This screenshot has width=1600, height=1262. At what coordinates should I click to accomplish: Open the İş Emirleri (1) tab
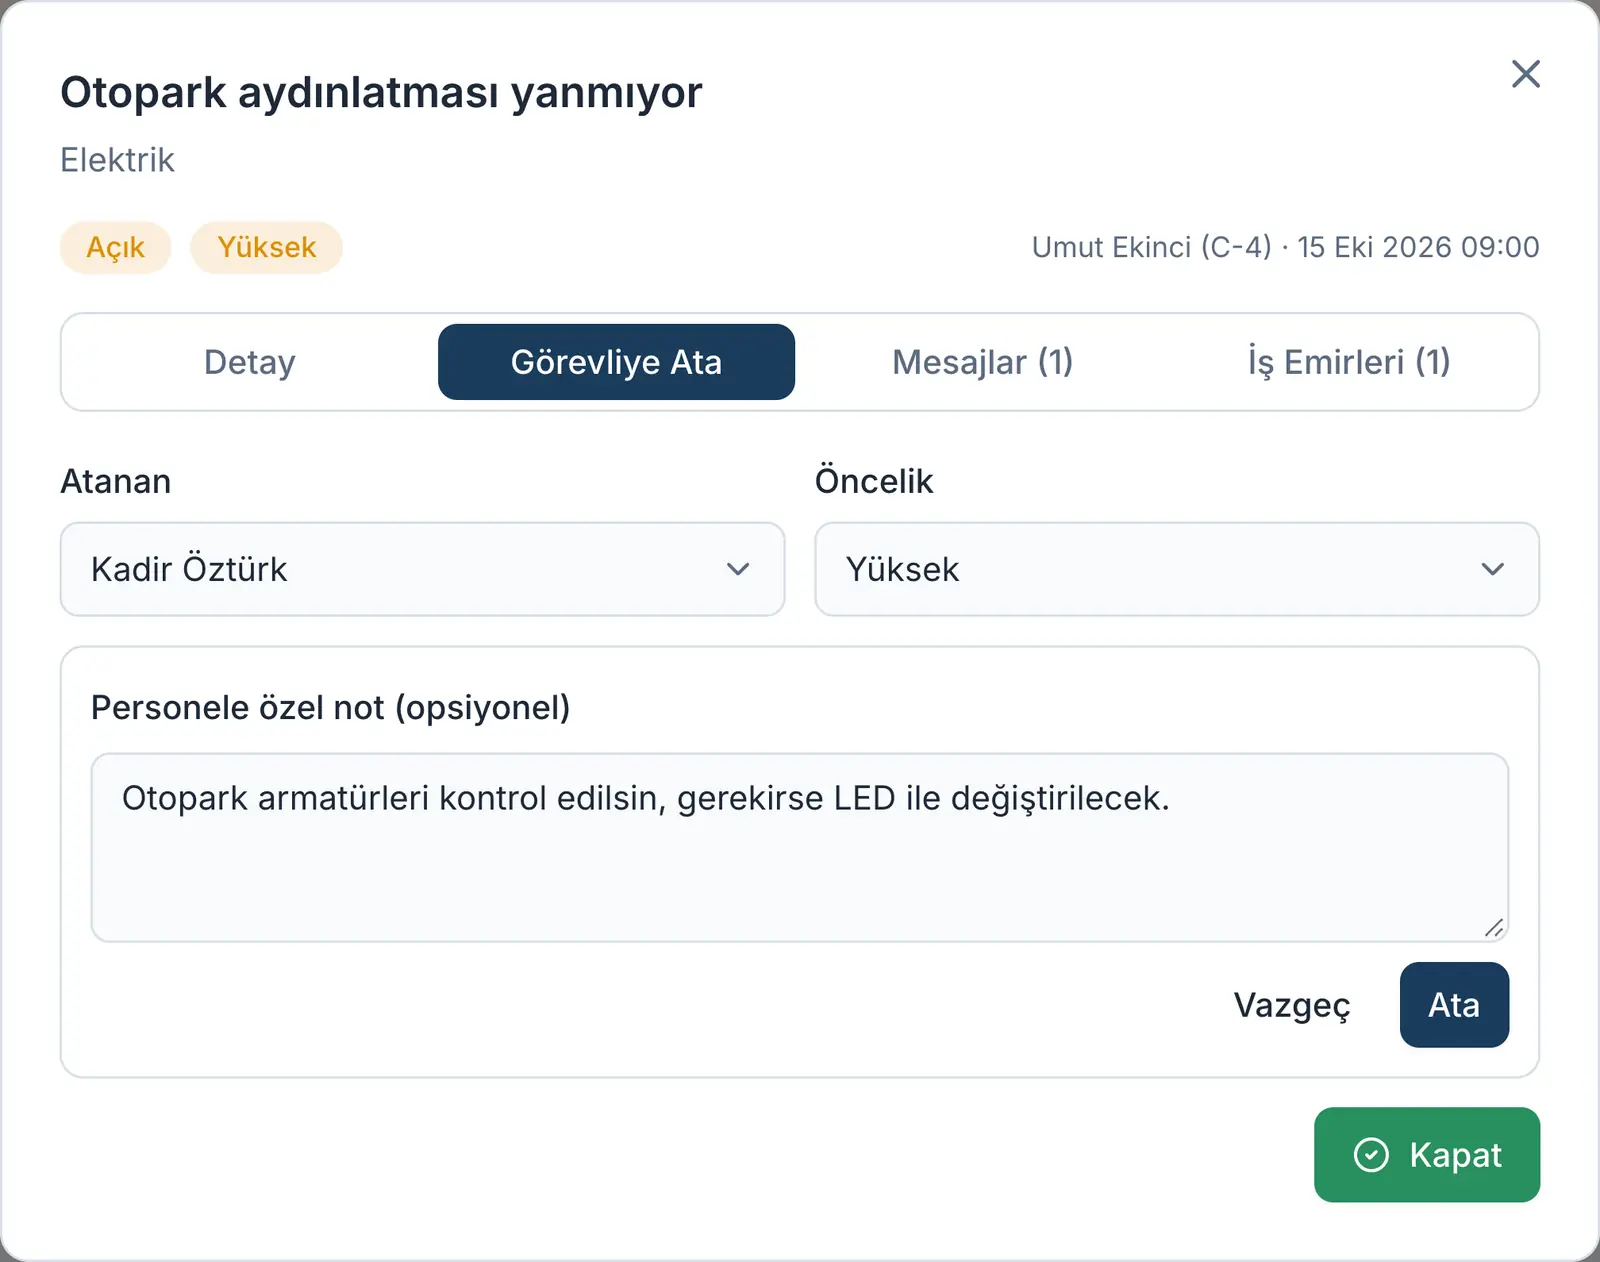click(1349, 362)
